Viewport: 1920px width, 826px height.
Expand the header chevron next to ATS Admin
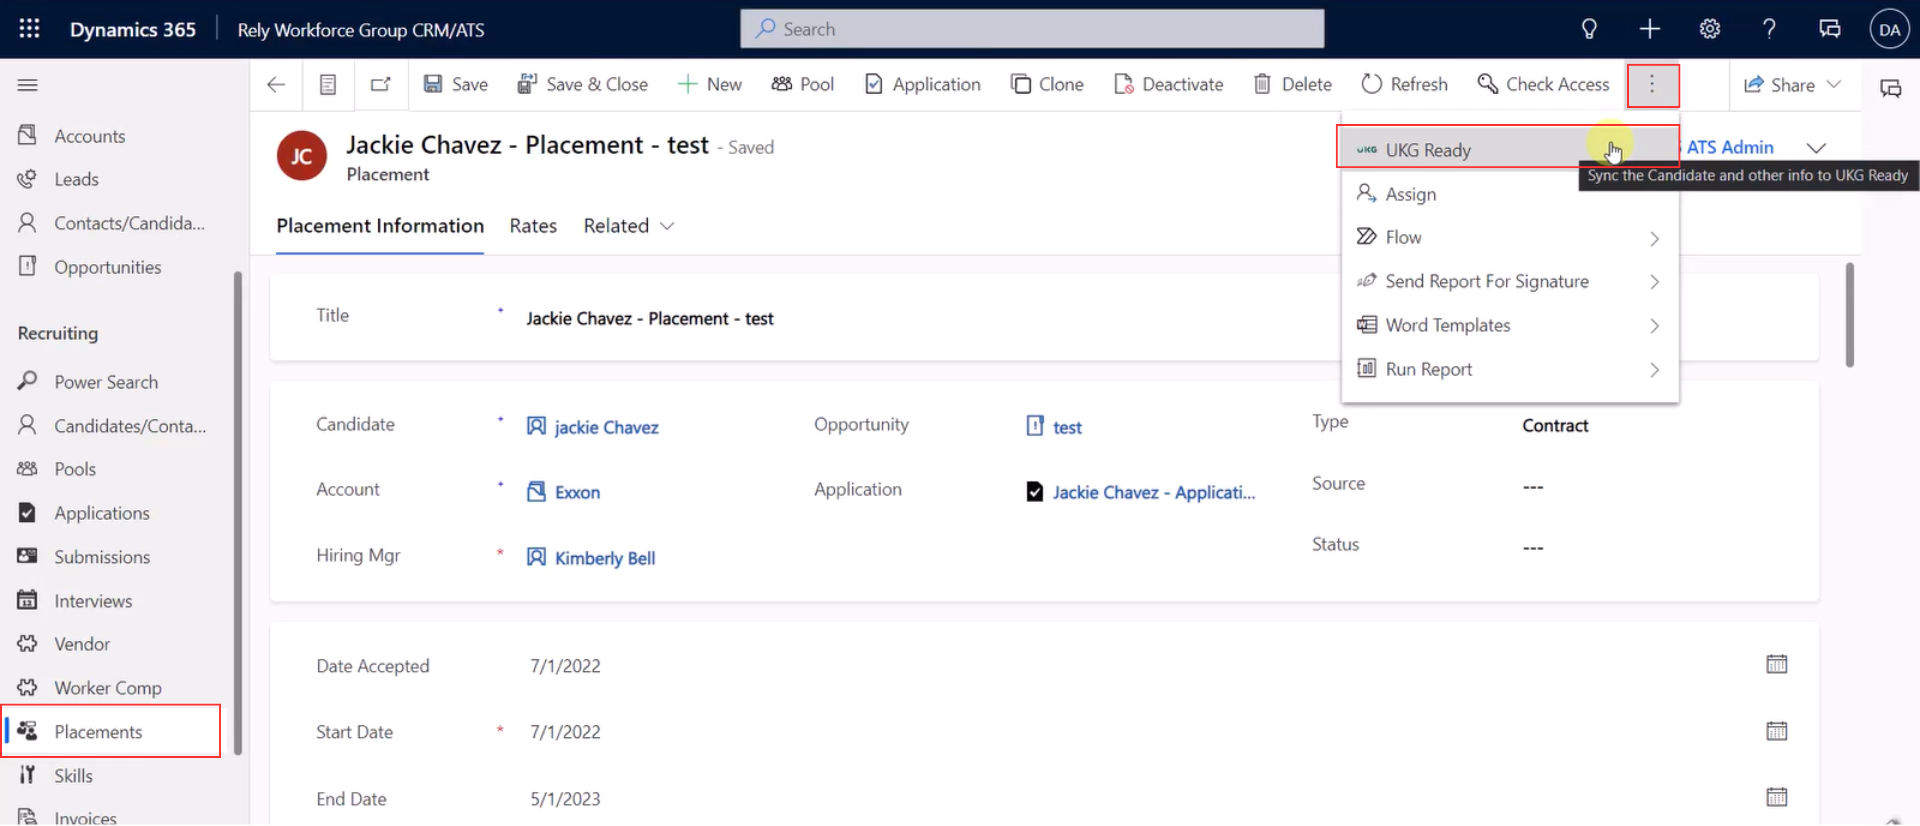click(1817, 148)
